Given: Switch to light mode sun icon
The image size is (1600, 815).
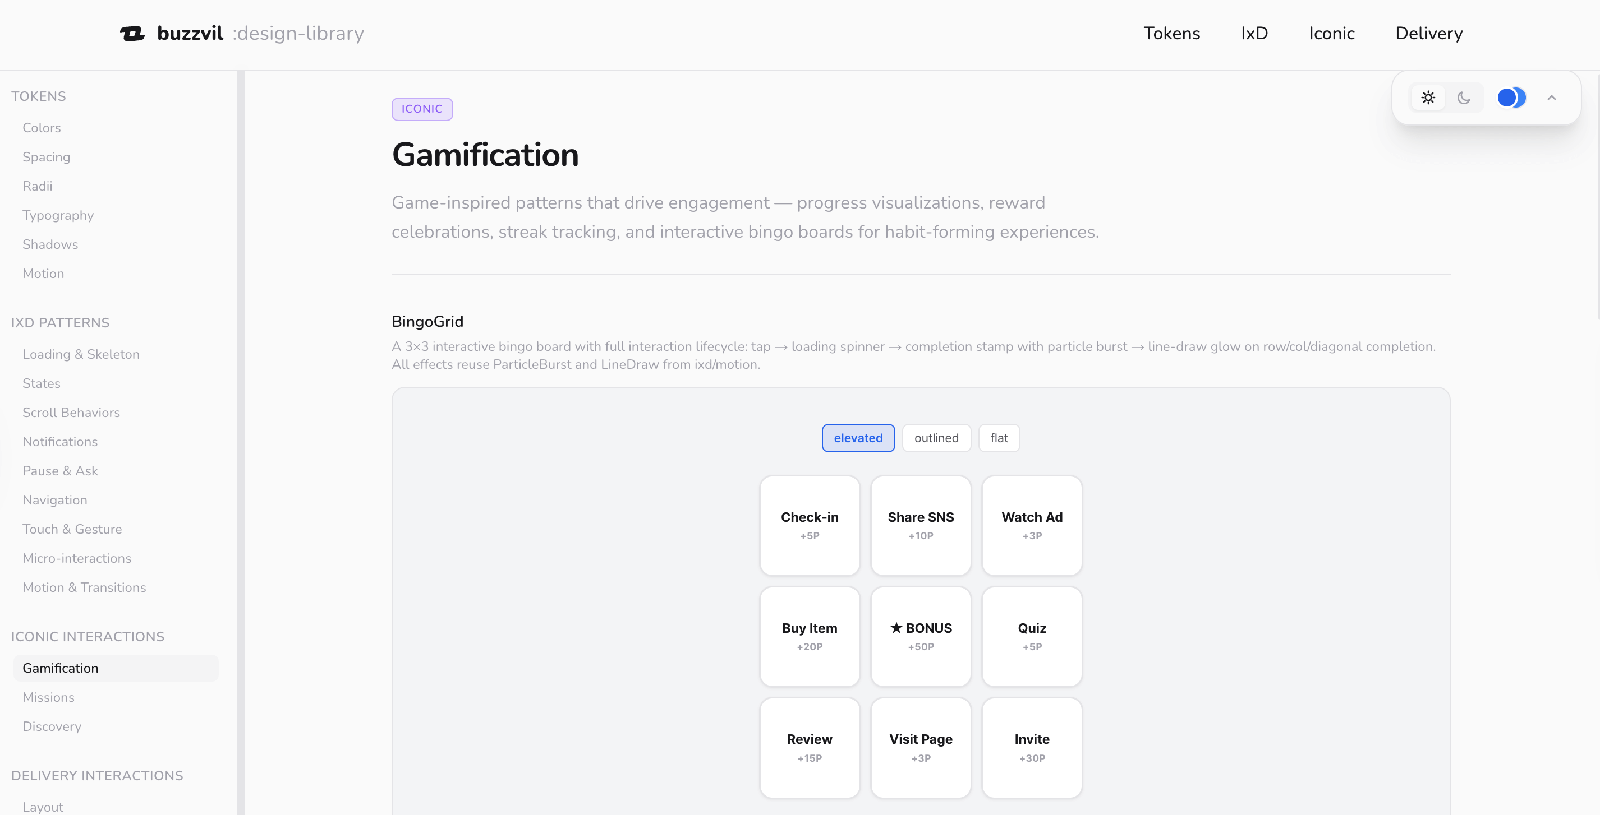Looking at the screenshot, I should coord(1428,98).
